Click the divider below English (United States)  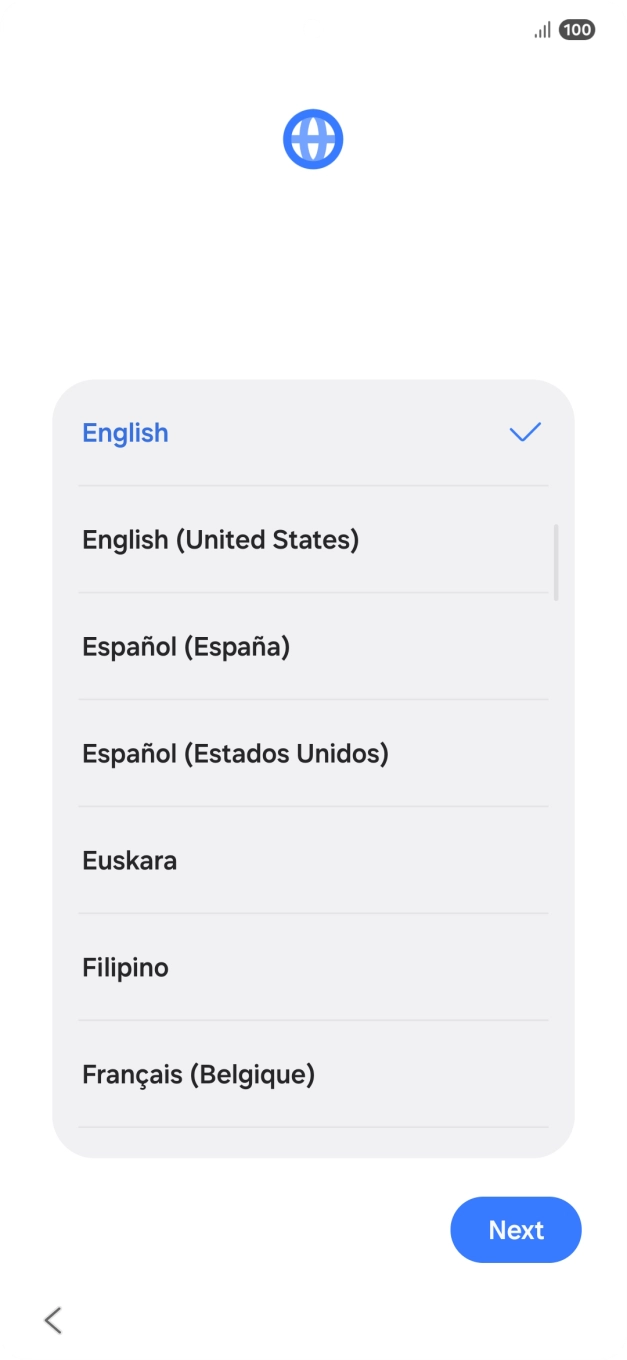[313, 592]
